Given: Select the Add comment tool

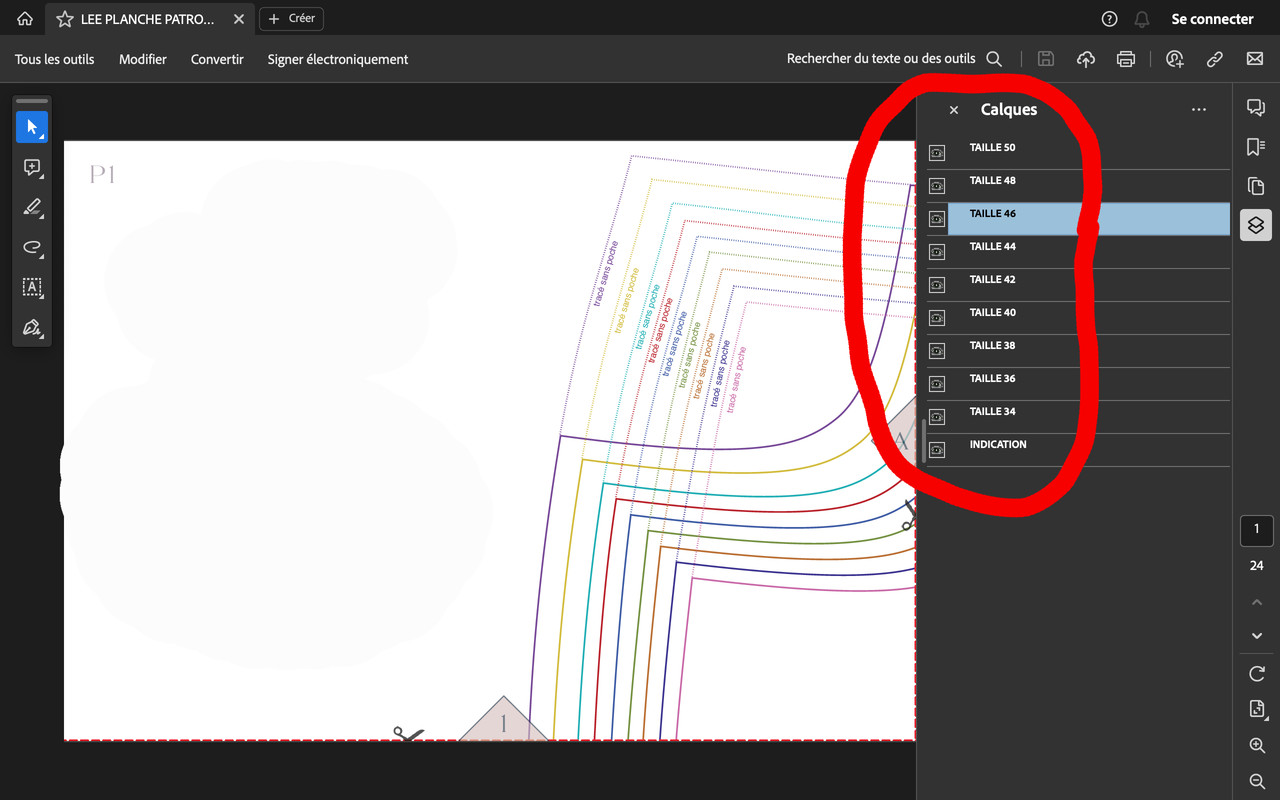Looking at the screenshot, I should pos(31,168).
